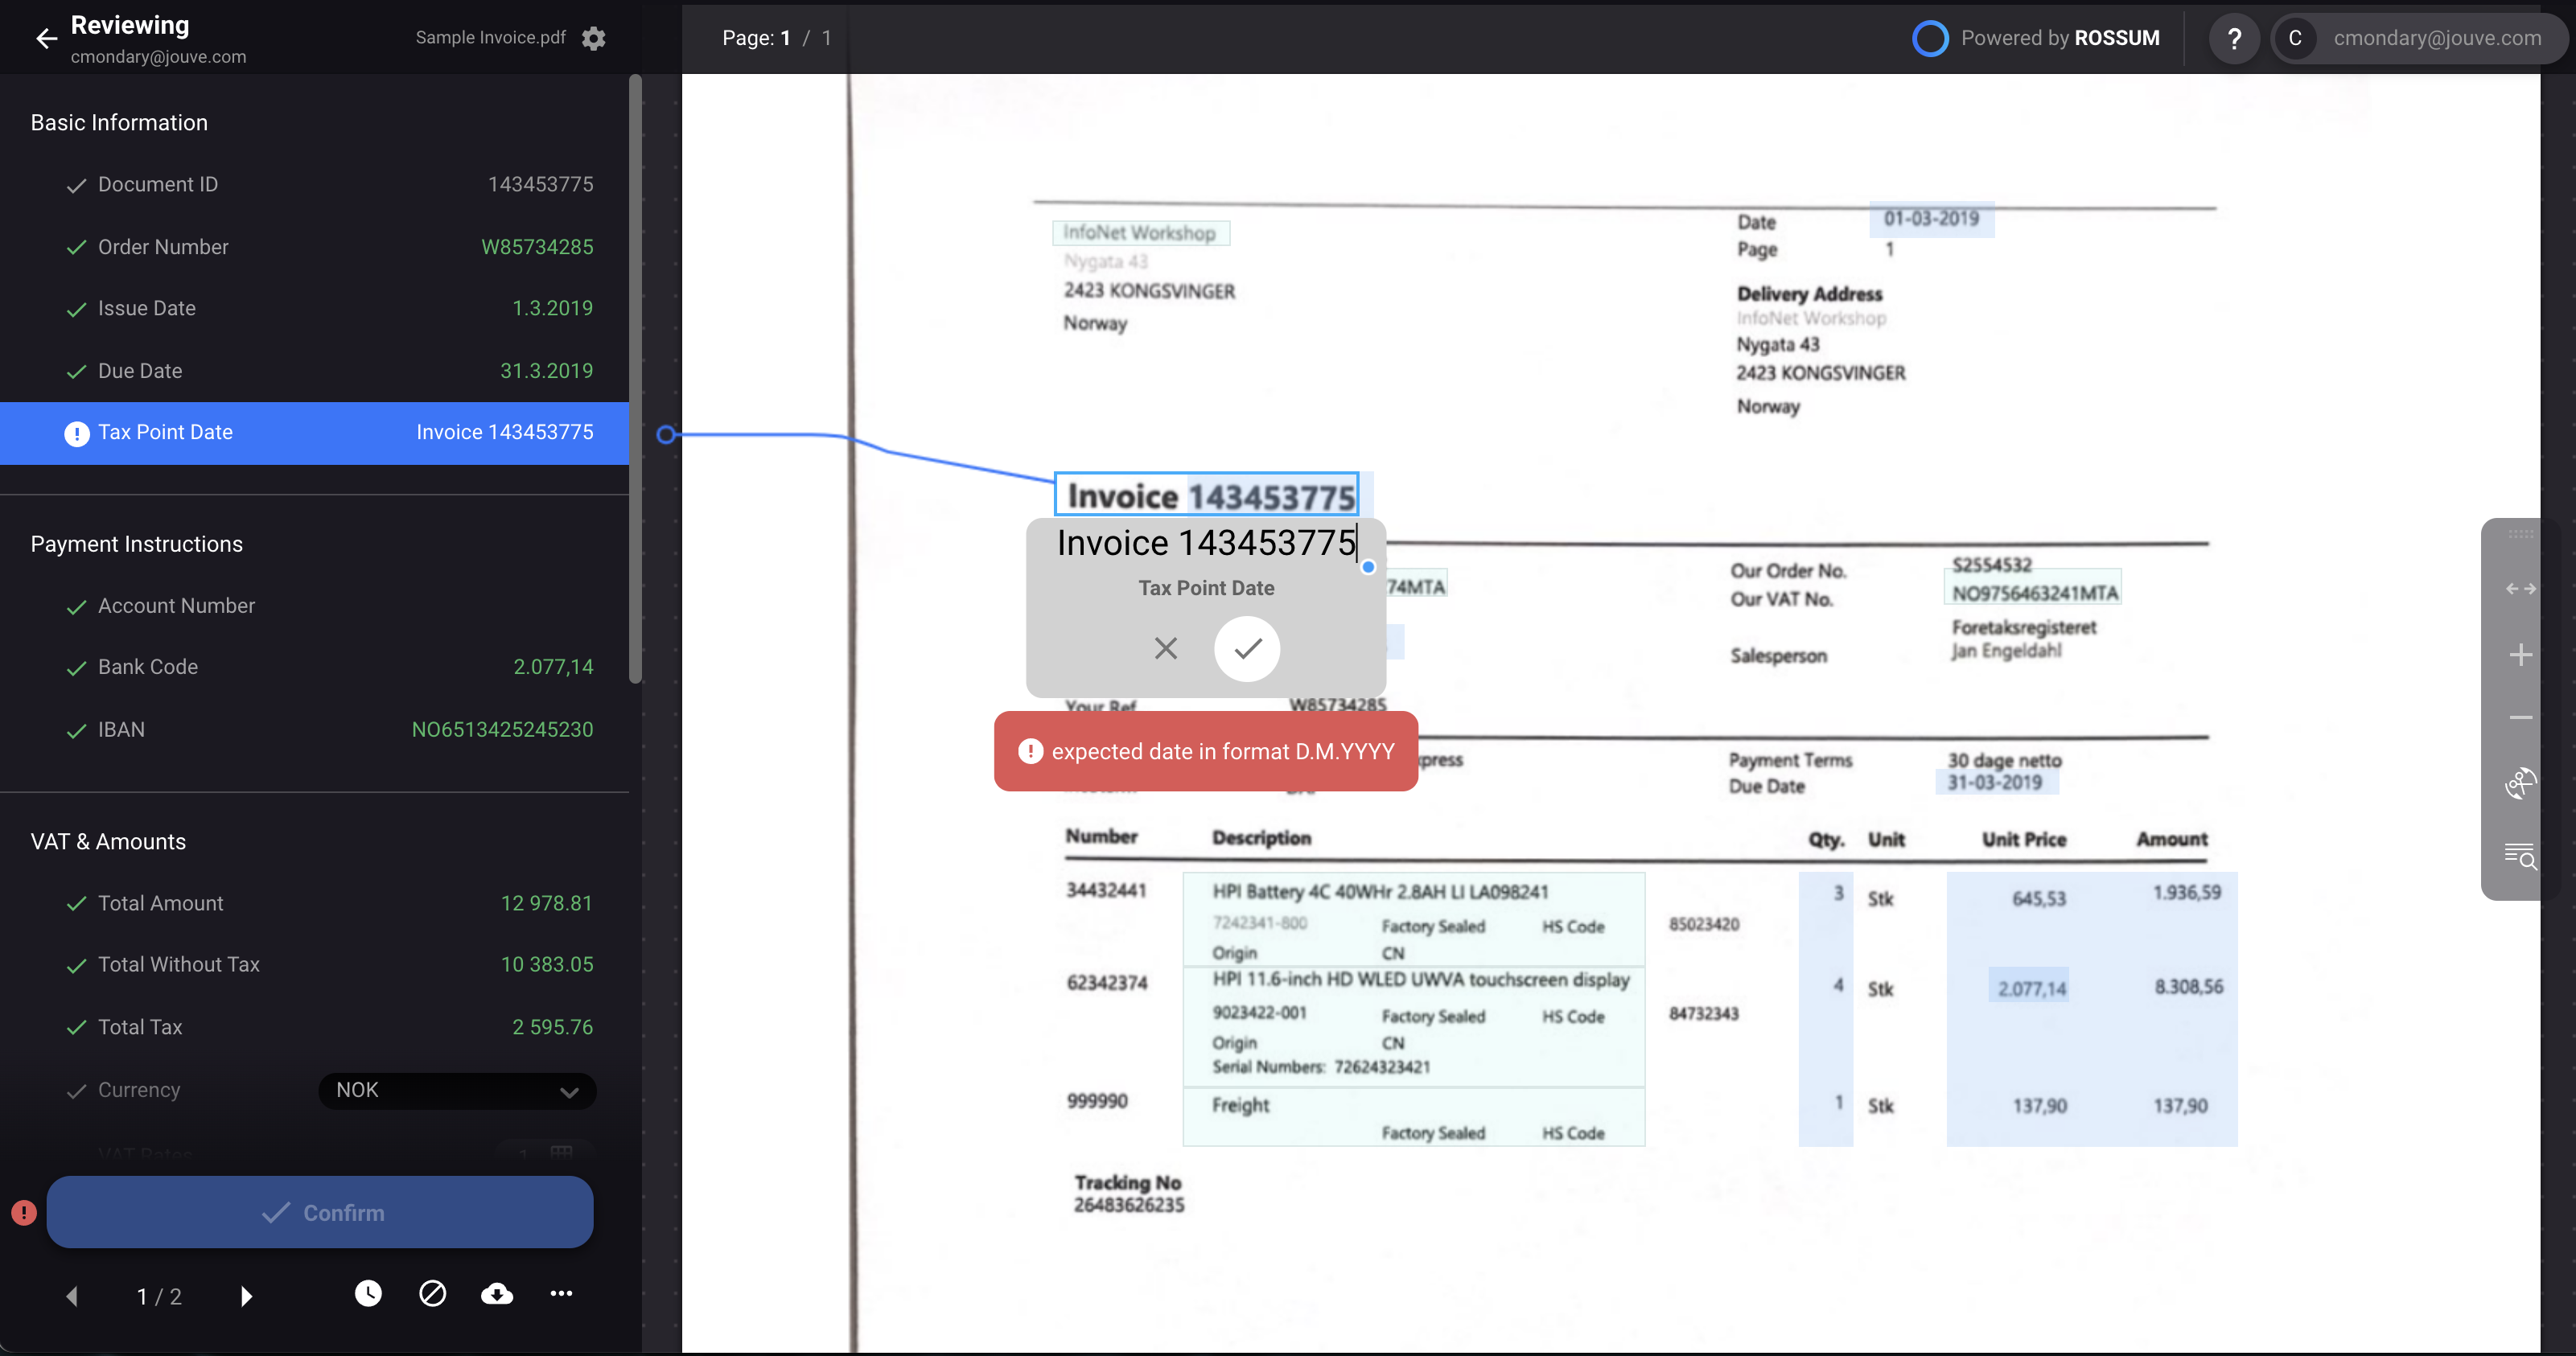Select the Issue Date field row
The height and width of the screenshot is (1356, 2576).
314,309
